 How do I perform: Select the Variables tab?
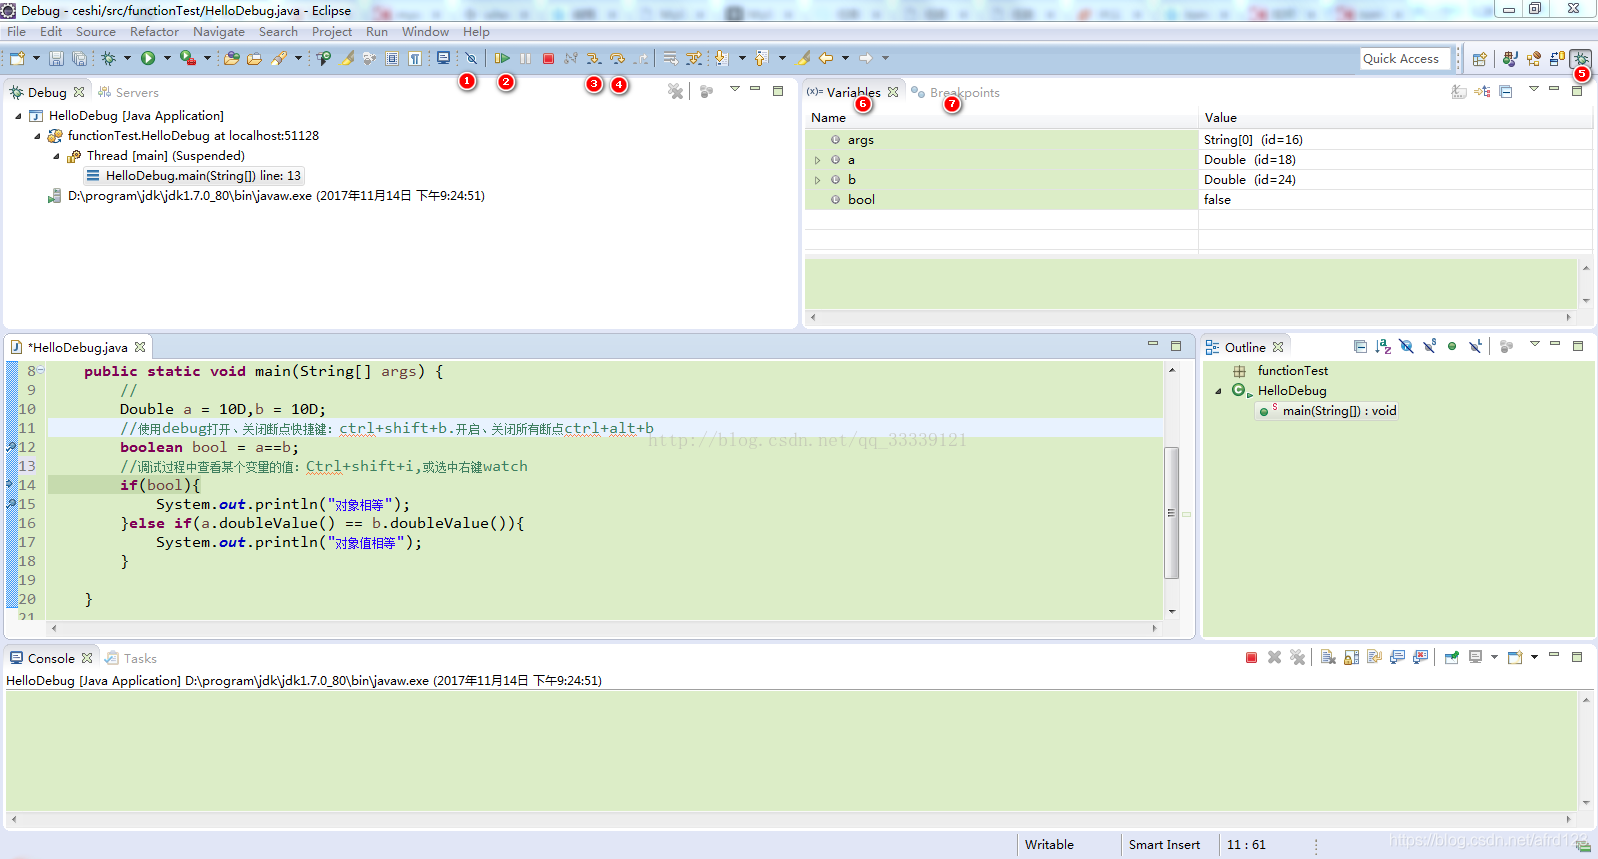[853, 92]
